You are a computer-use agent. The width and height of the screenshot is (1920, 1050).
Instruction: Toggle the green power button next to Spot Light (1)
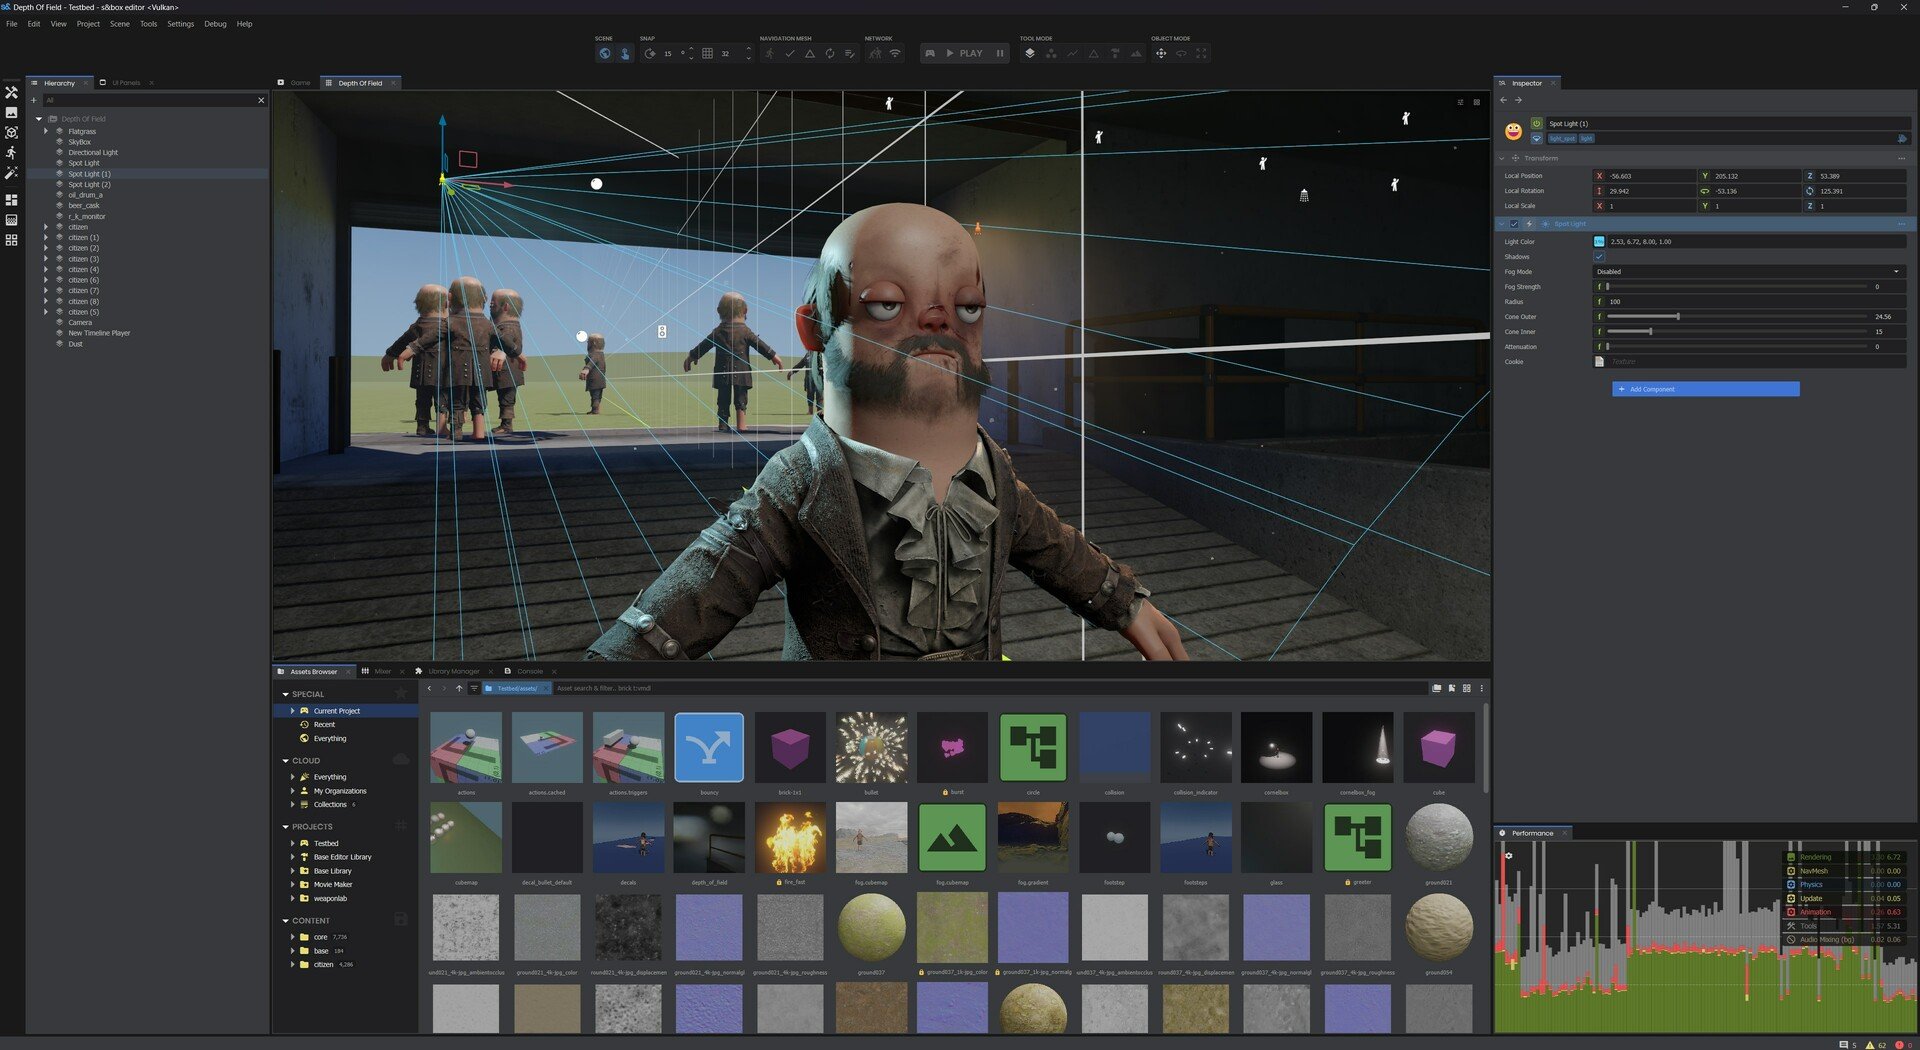(1536, 123)
